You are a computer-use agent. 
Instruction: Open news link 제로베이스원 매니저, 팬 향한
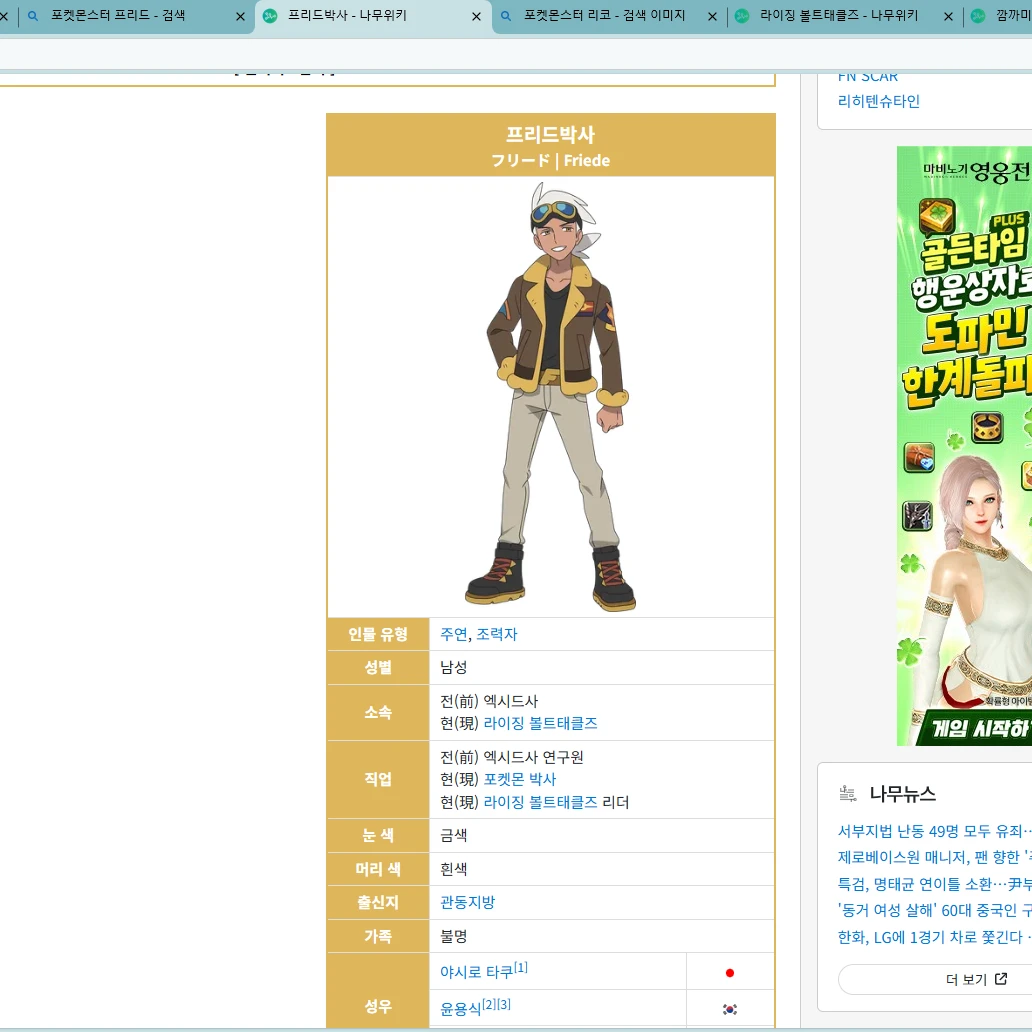tap(935, 858)
